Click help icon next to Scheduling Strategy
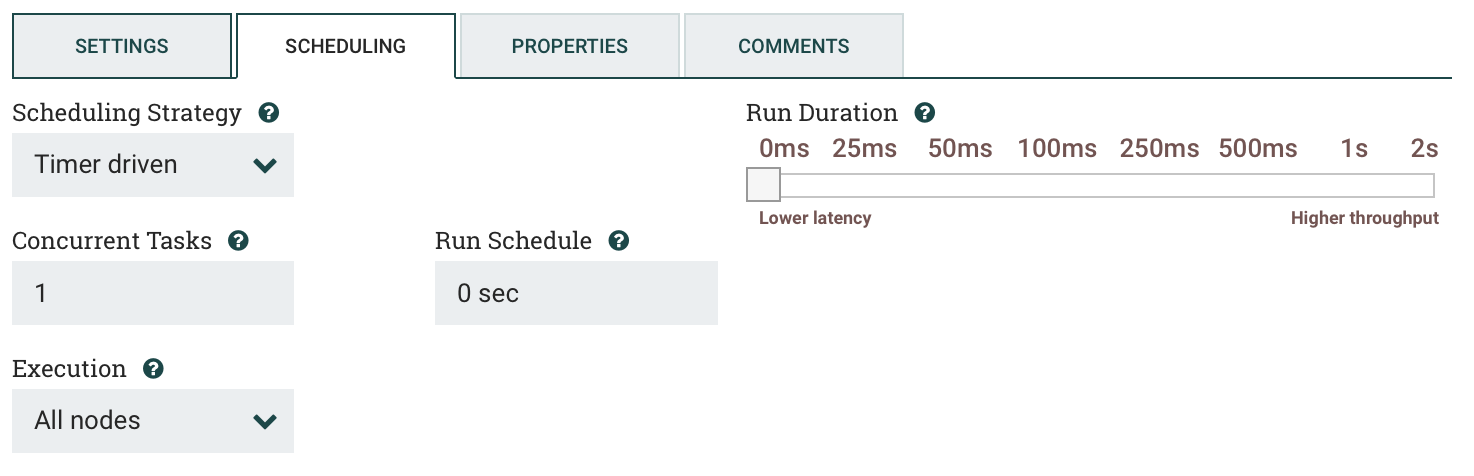The width and height of the screenshot is (1474, 476). click(268, 113)
